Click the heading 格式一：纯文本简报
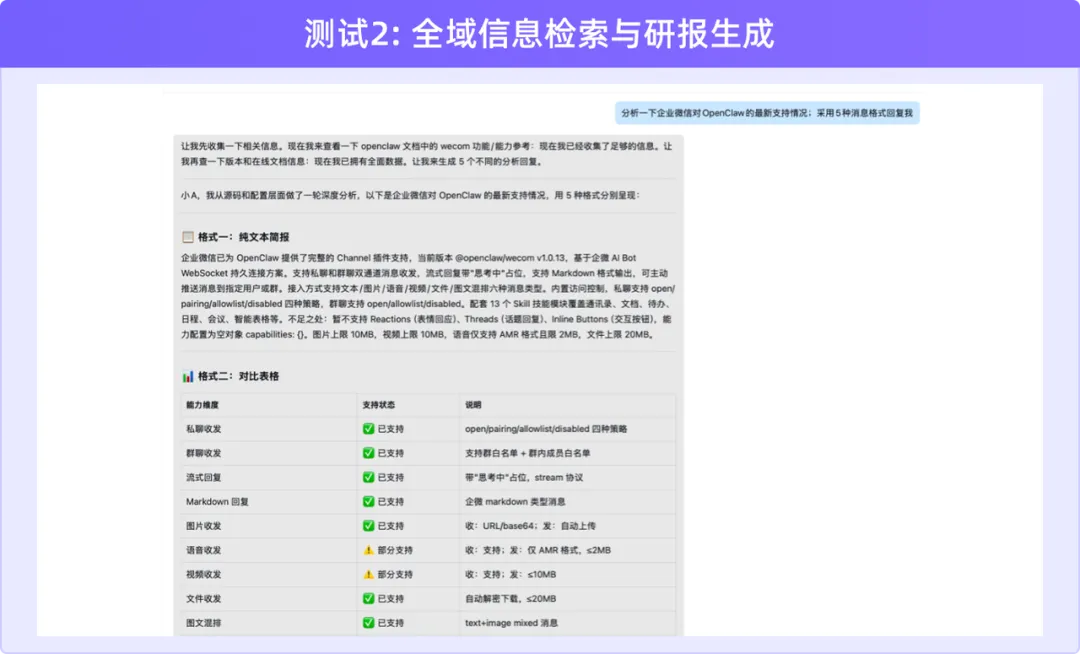The height and width of the screenshot is (654, 1080). point(244,237)
